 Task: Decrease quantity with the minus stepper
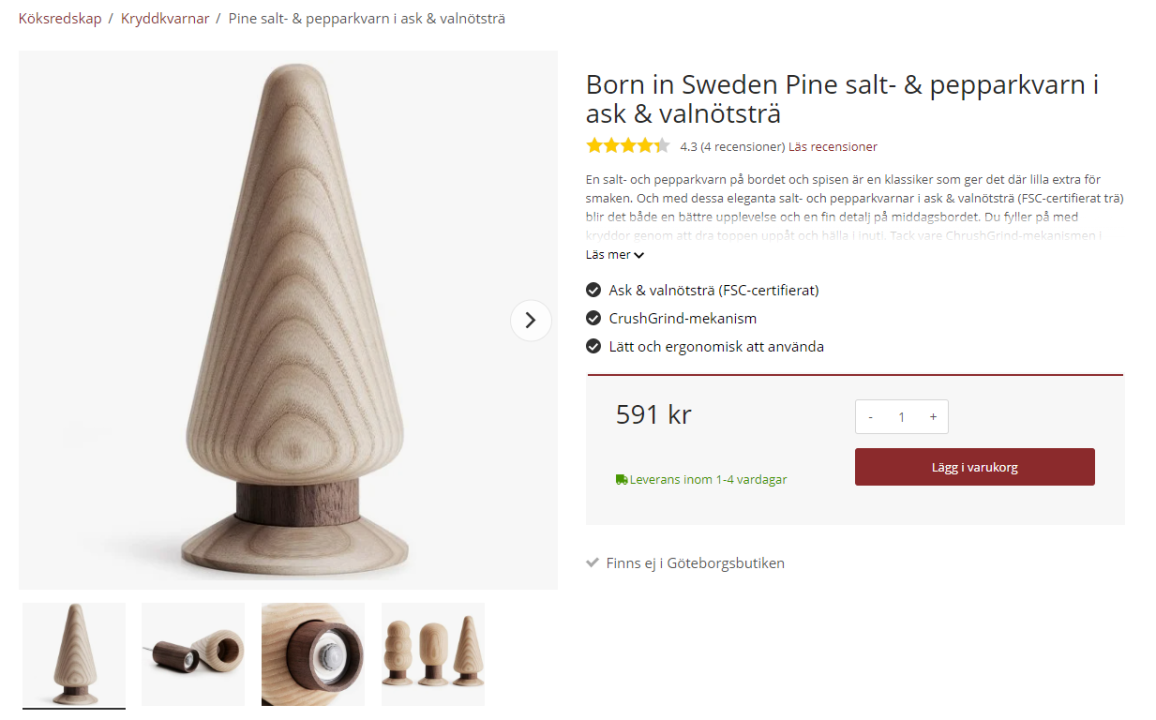[870, 416]
